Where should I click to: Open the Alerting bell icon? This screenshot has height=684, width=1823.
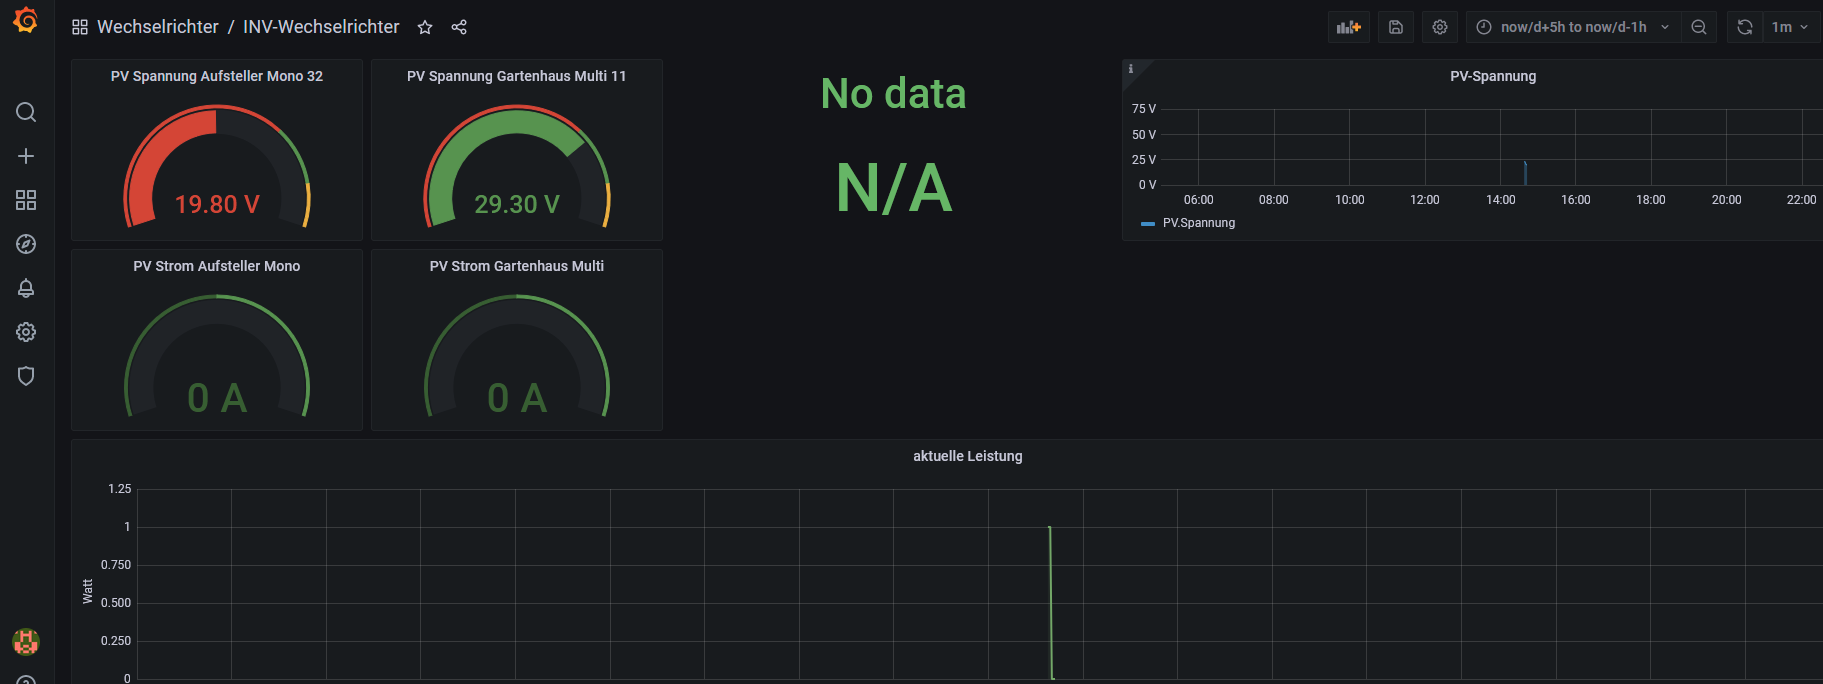click(26, 288)
